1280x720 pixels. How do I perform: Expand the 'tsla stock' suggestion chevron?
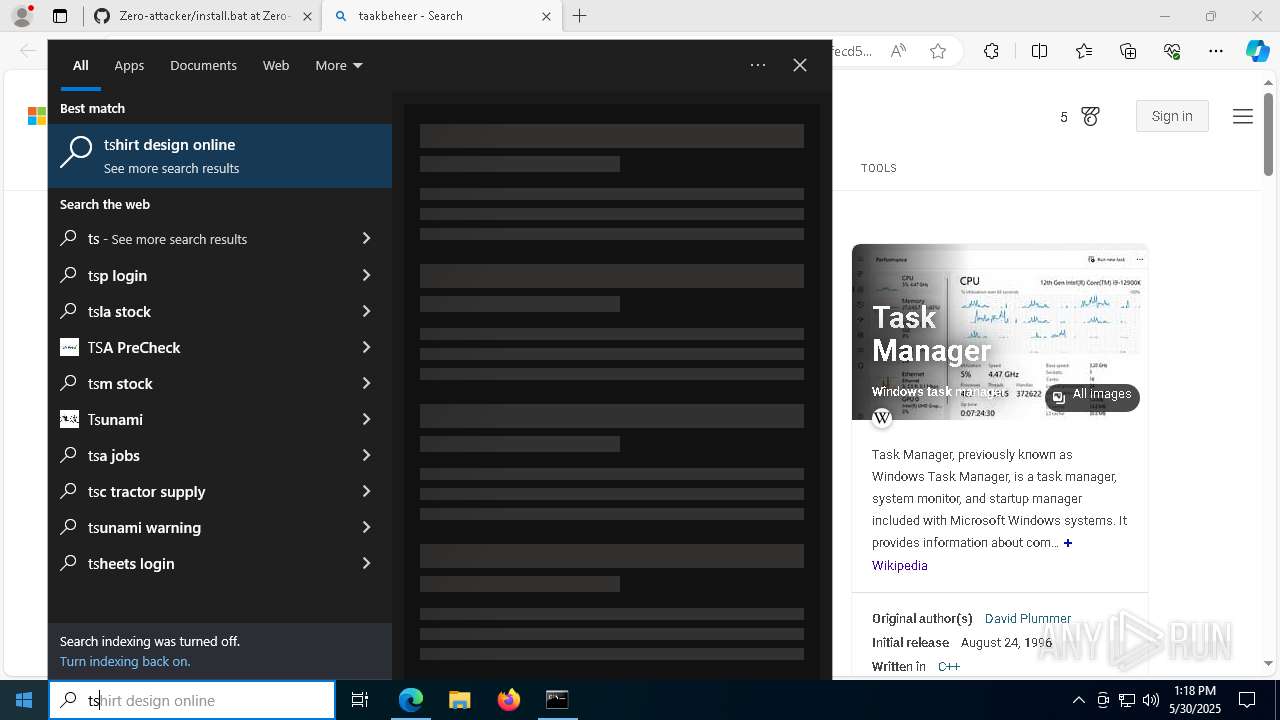[x=366, y=311]
